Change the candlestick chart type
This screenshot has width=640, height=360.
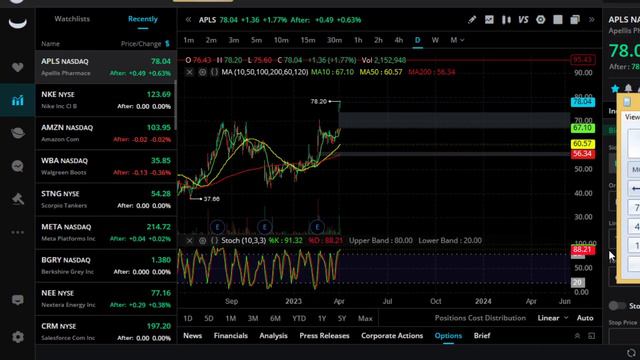click(x=506, y=20)
